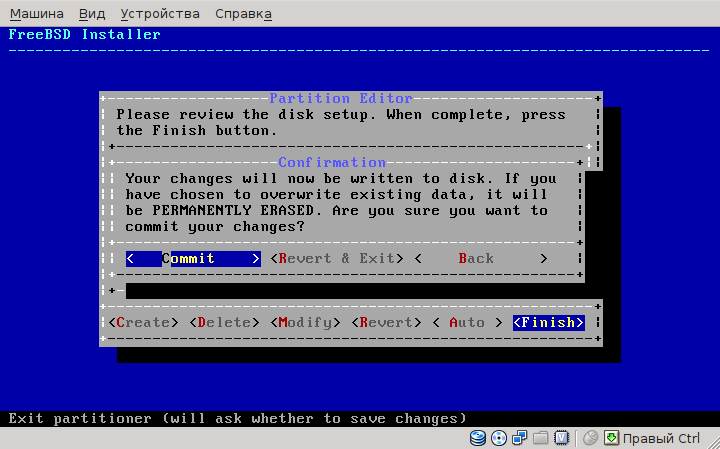Viewport: 720px width, 449px height.
Task: Click the shared folders status icon
Action: click(x=541, y=438)
